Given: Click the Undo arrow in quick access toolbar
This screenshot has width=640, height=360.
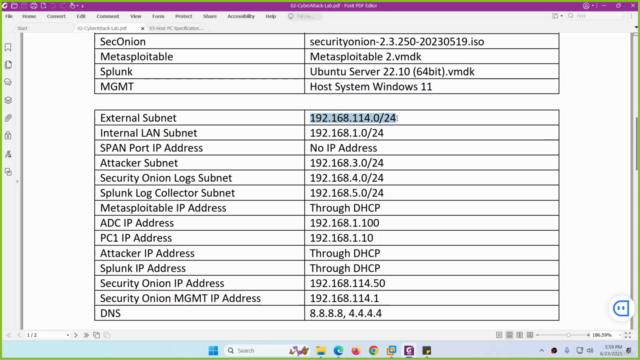Looking at the screenshot, I should pyautogui.click(x=53, y=6).
